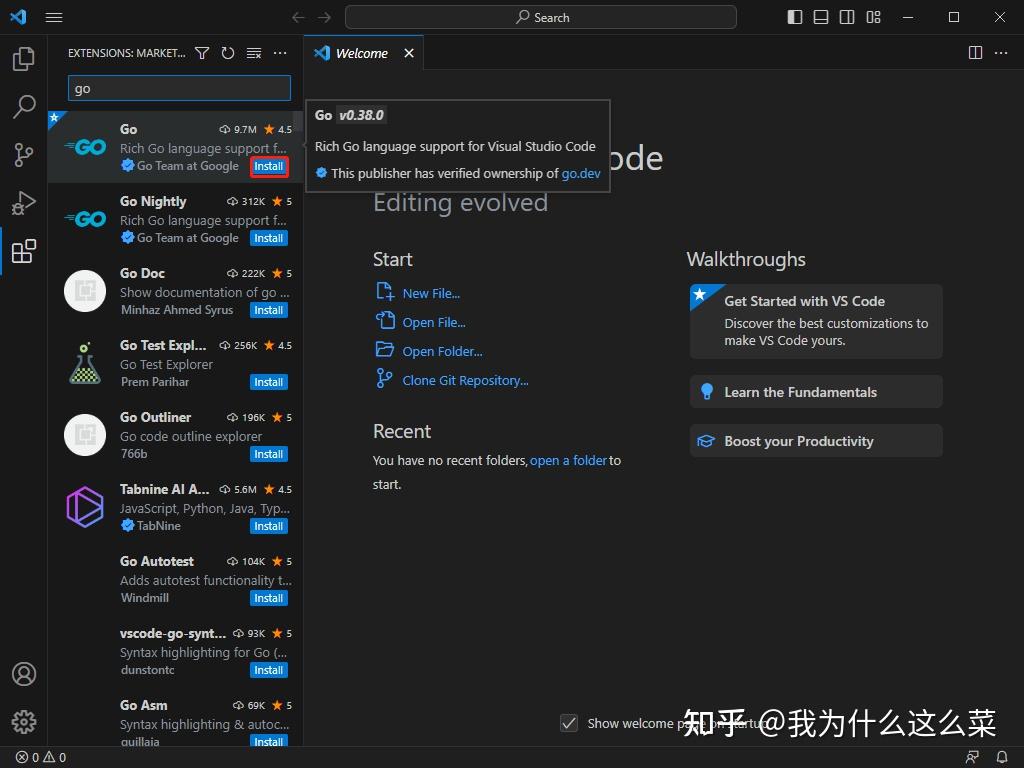The height and width of the screenshot is (768, 1024).
Task: Open the editor More Actions menu
Action: tap(1001, 53)
